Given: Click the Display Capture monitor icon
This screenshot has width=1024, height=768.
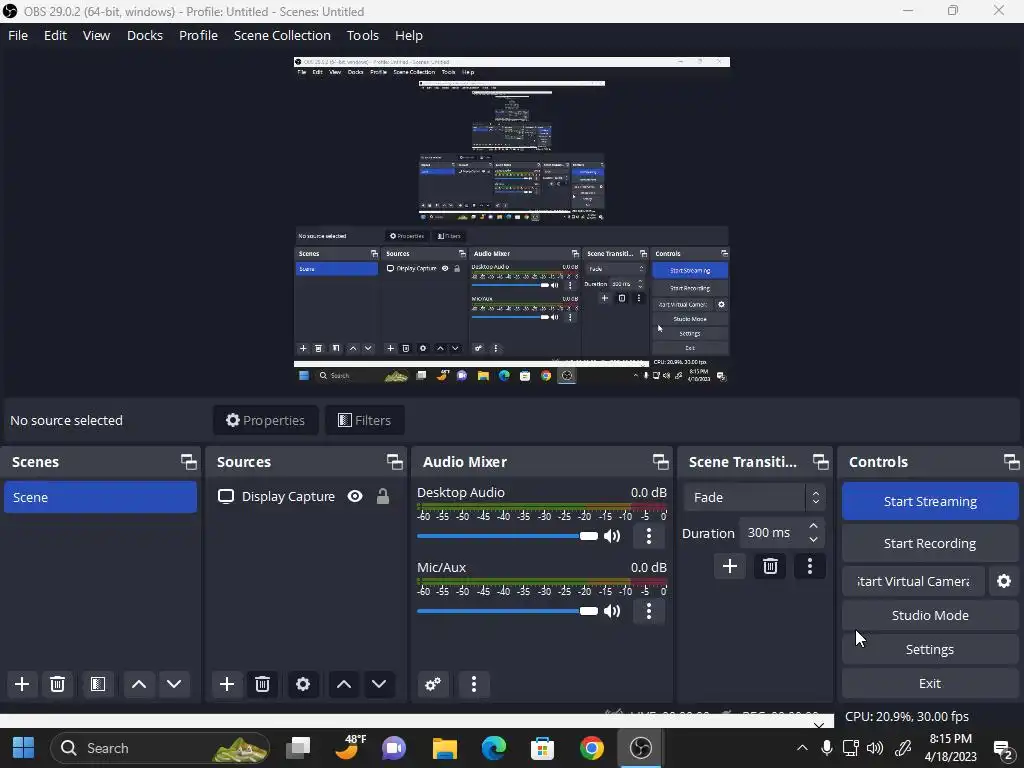Looking at the screenshot, I should pos(226,497).
